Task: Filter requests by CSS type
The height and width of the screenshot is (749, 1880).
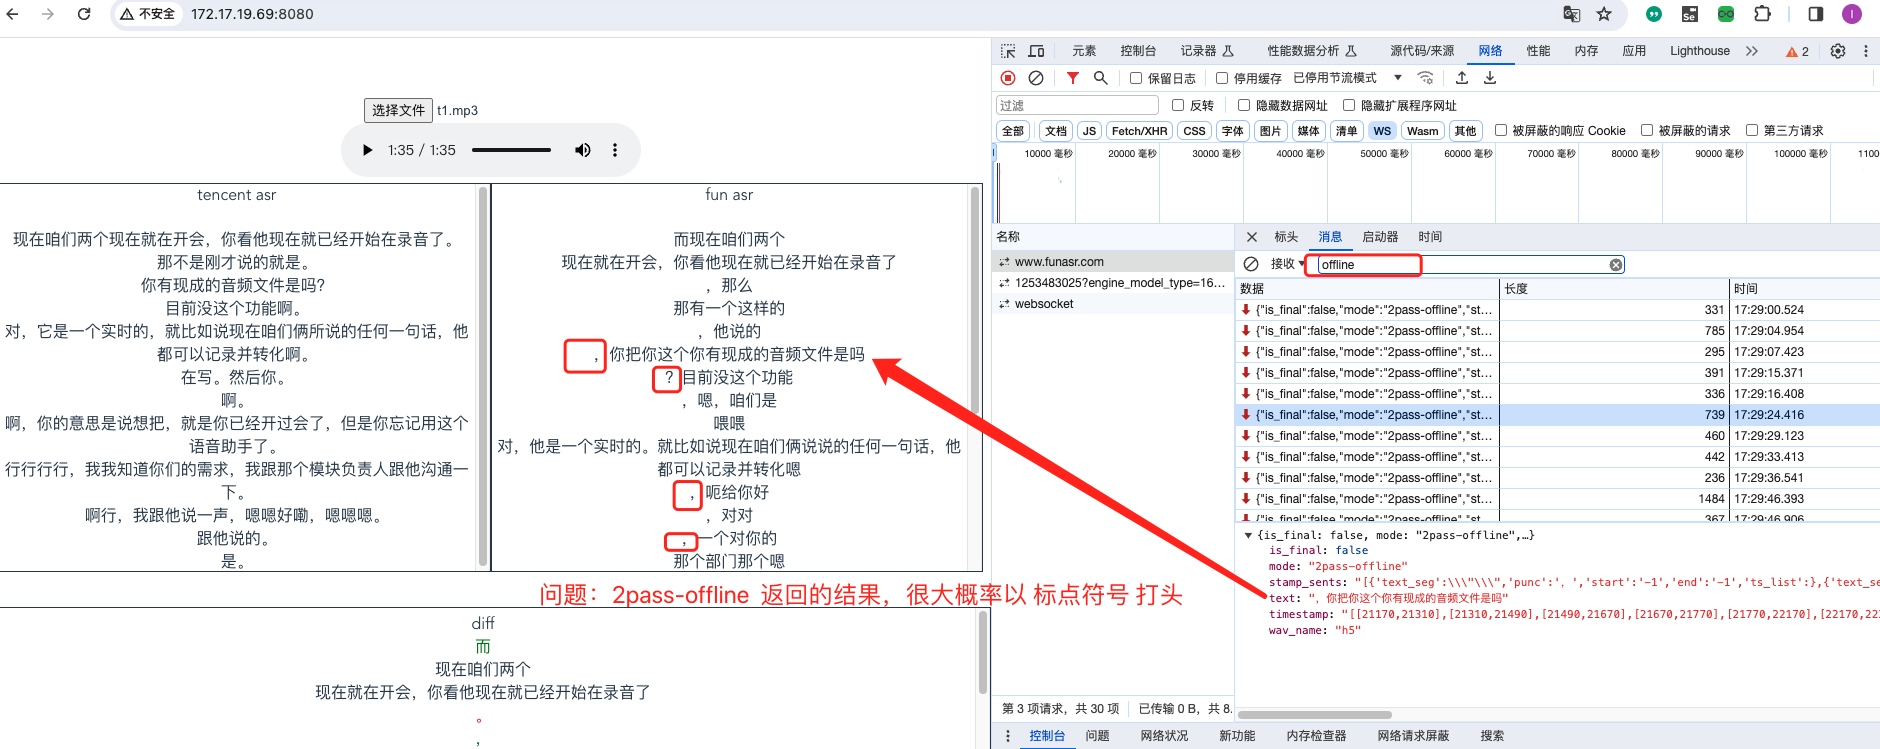Action: pos(1194,131)
